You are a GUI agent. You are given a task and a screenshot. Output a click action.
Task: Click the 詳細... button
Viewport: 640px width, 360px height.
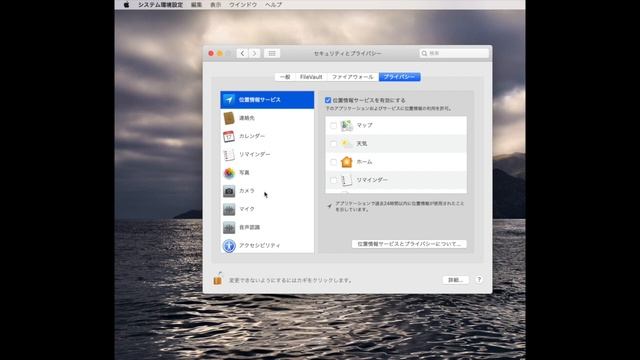click(456, 280)
